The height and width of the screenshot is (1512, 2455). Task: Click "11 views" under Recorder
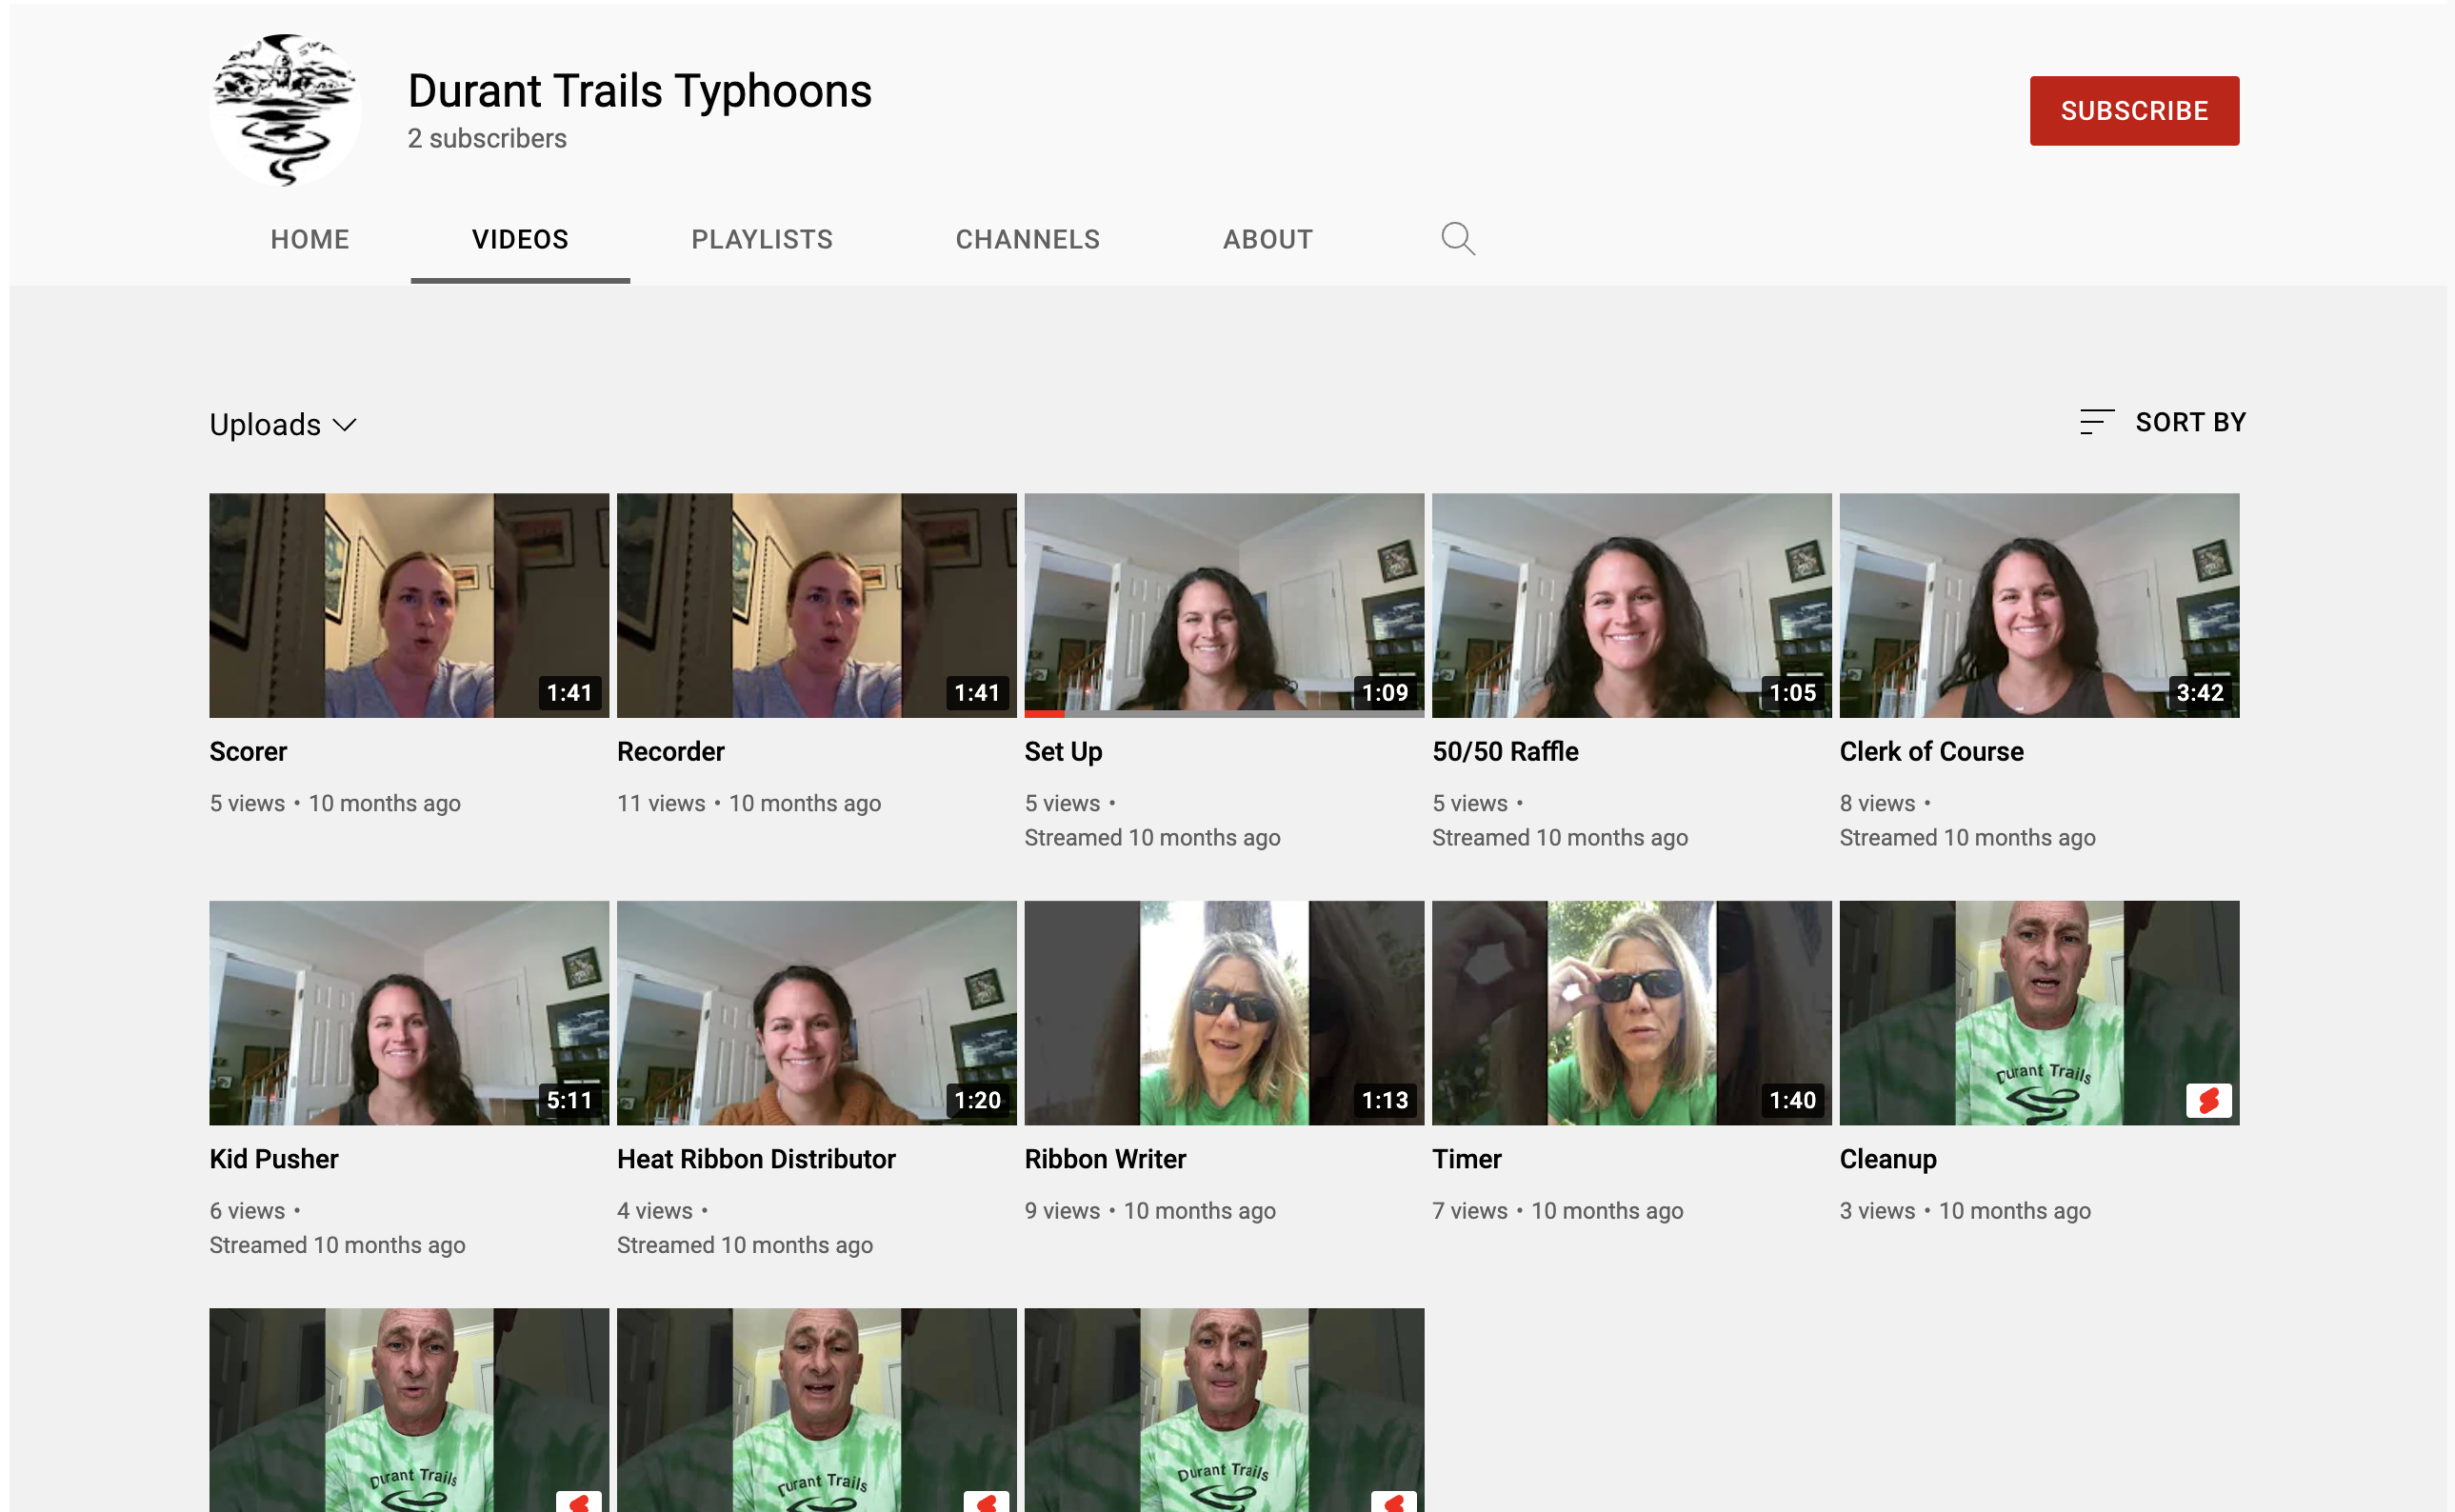tap(661, 803)
